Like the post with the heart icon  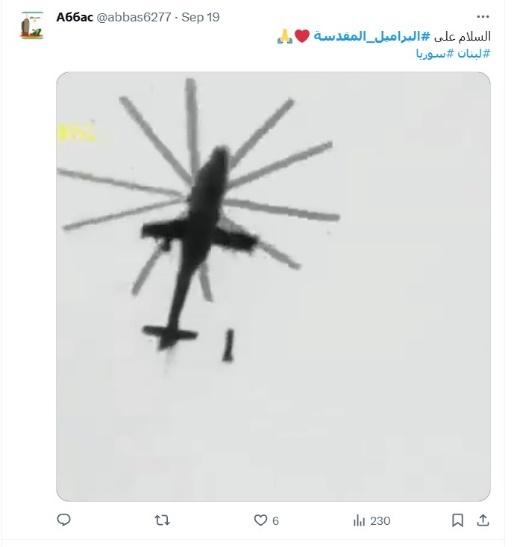(260, 520)
